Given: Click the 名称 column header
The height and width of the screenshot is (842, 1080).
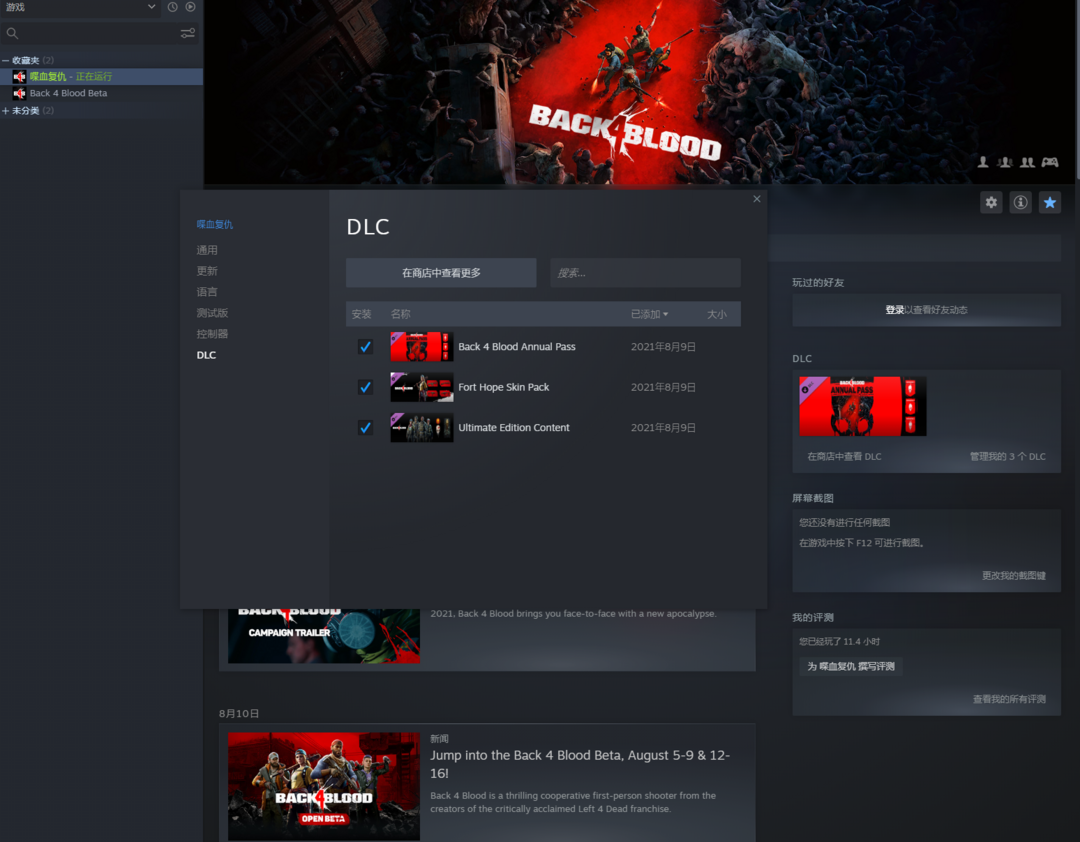Looking at the screenshot, I should coord(400,314).
